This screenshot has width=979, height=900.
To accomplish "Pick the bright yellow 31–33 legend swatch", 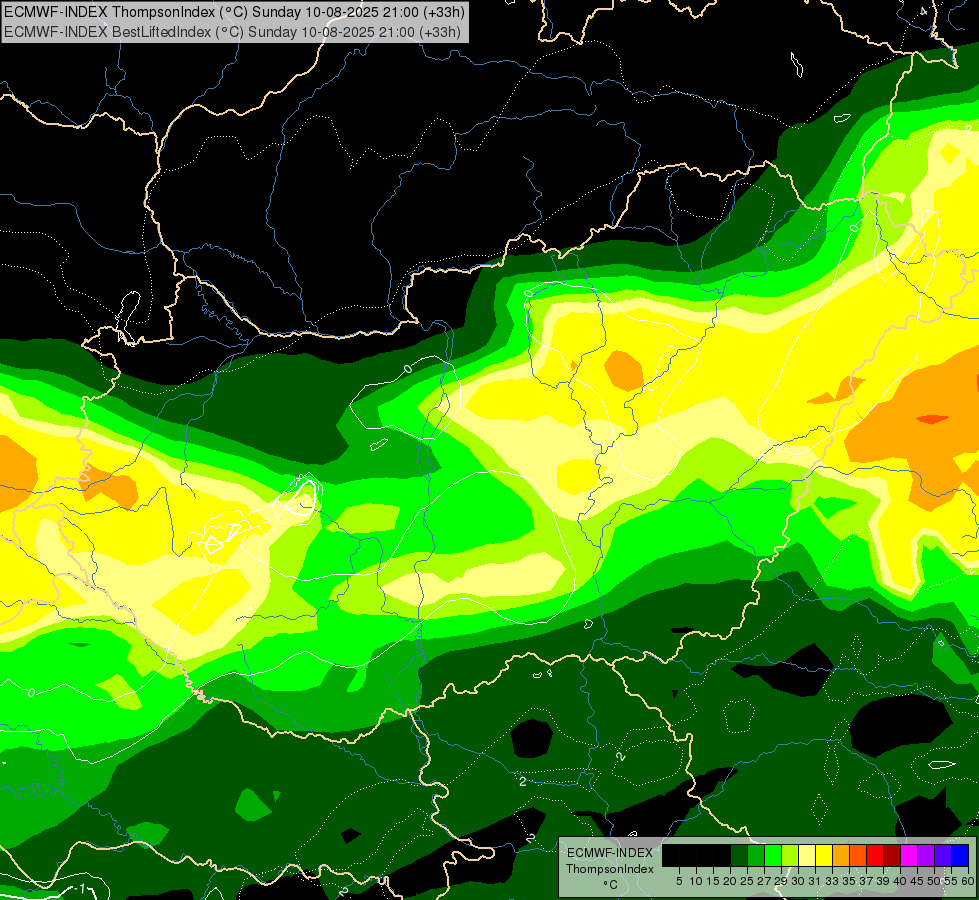I will [x=824, y=855].
